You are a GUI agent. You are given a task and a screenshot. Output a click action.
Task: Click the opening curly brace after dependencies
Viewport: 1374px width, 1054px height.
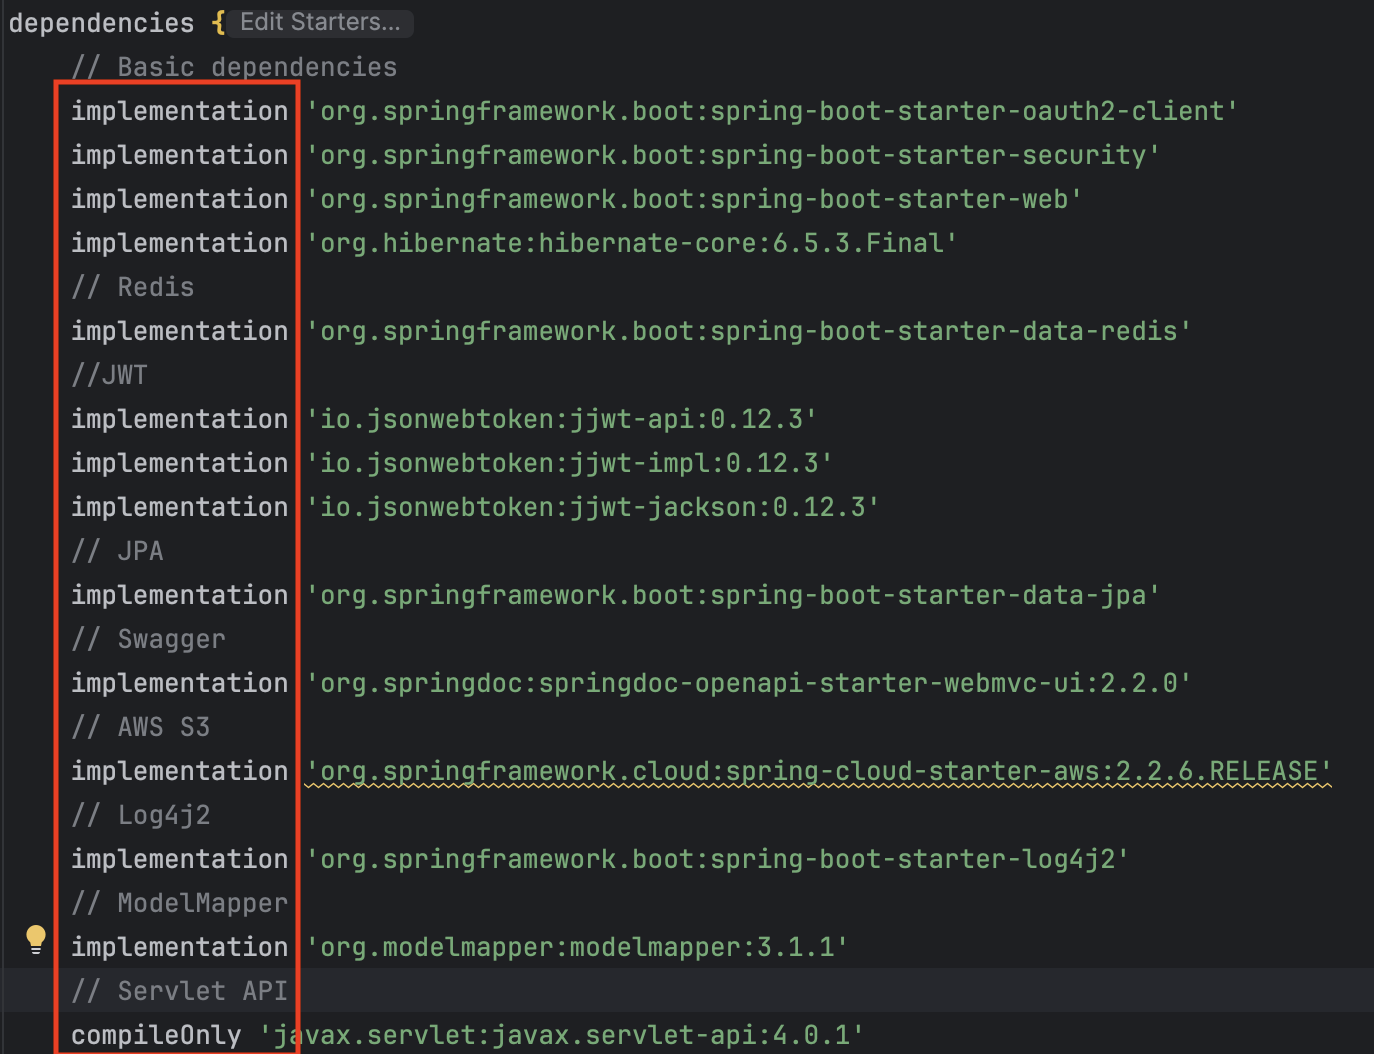coord(218,23)
